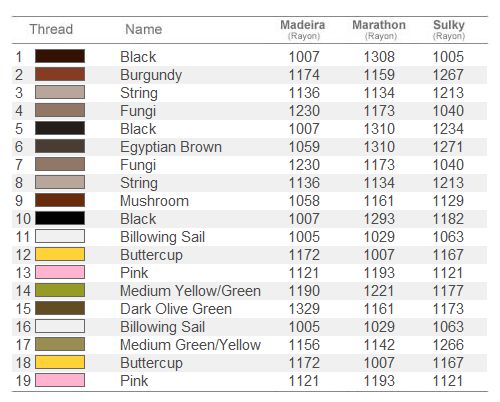Click the pure black swatch in row 10

click(60, 218)
